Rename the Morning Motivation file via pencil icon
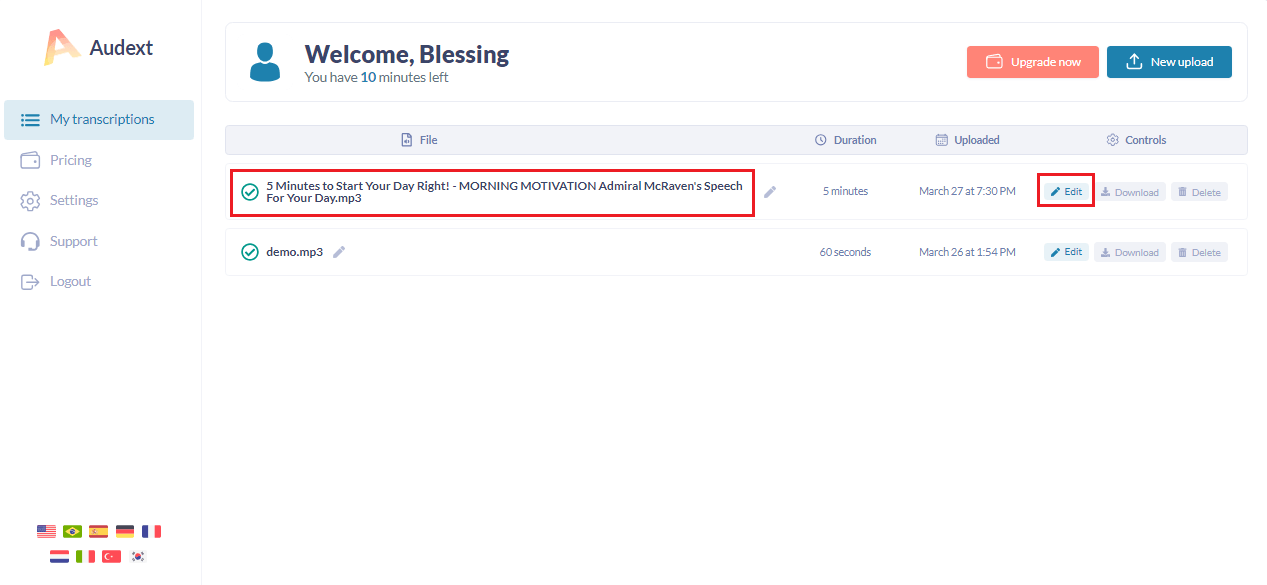The width and height of the screenshot is (1267, 585). click(x=770, y=192)
